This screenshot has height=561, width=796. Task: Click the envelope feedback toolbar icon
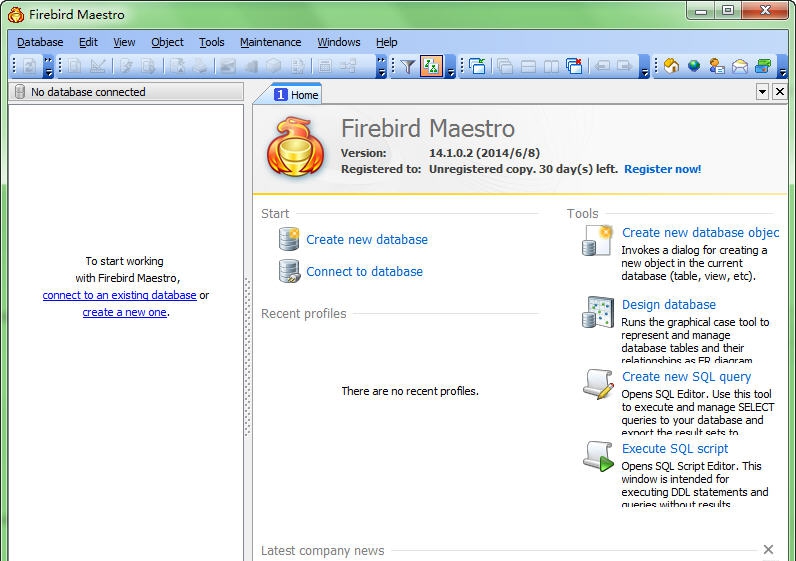coord(740,67)
